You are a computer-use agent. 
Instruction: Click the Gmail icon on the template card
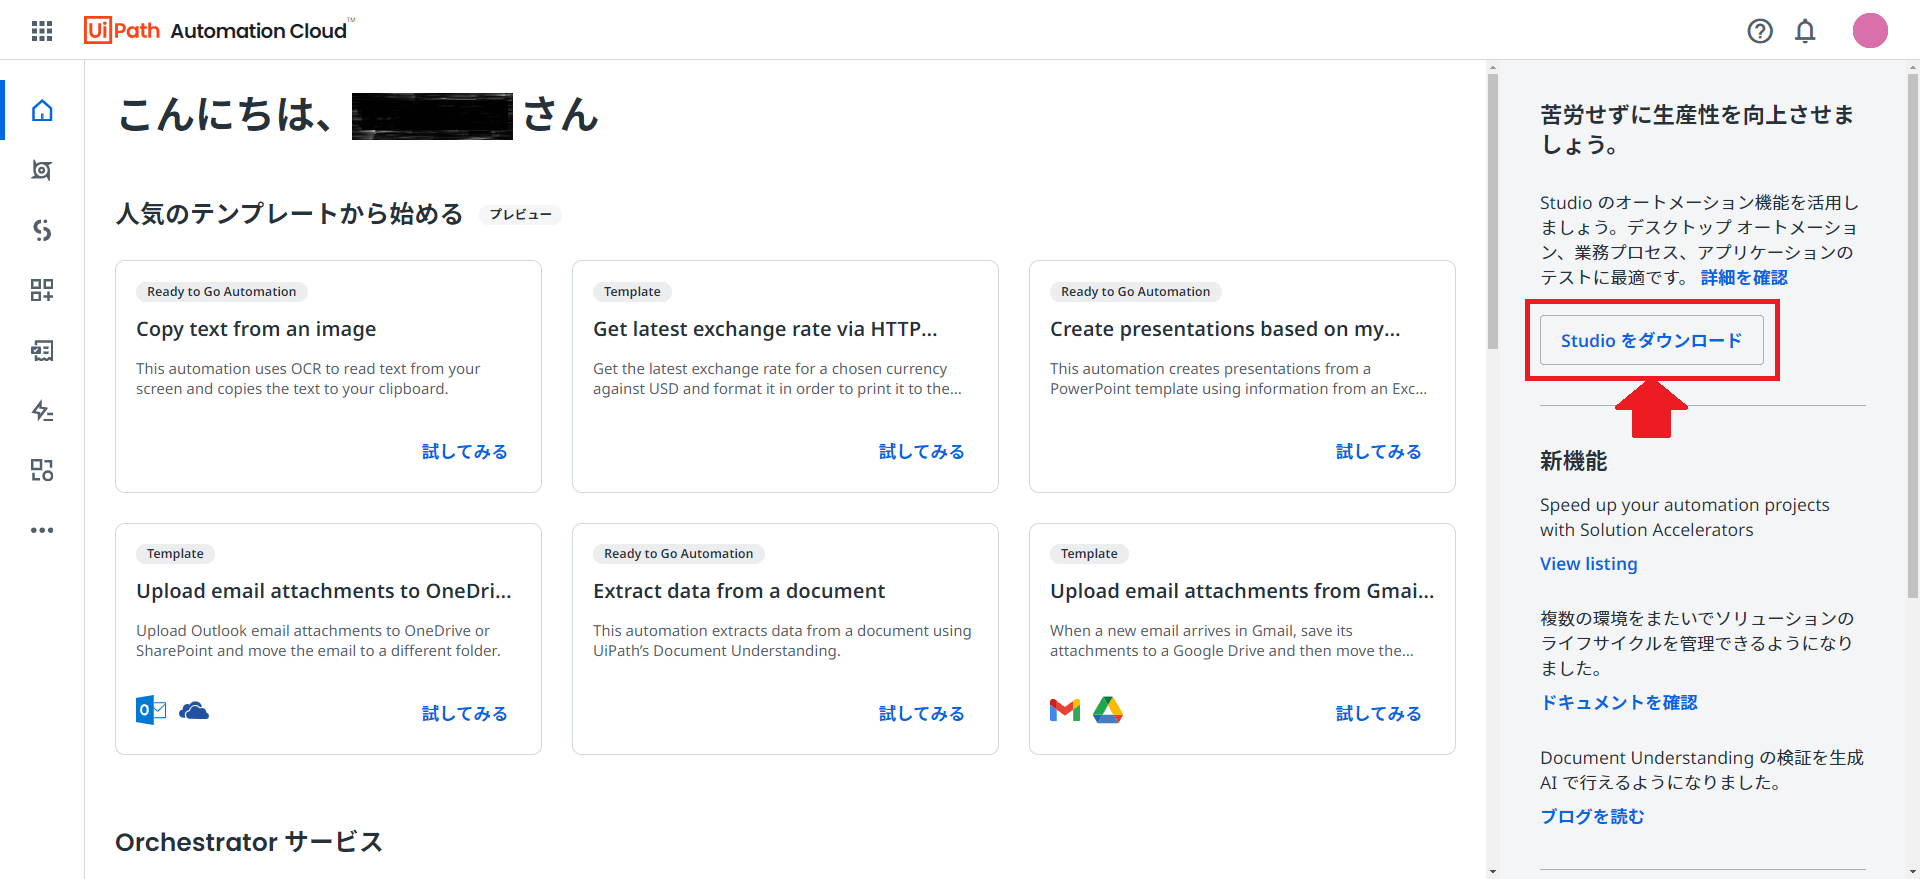1065,710
